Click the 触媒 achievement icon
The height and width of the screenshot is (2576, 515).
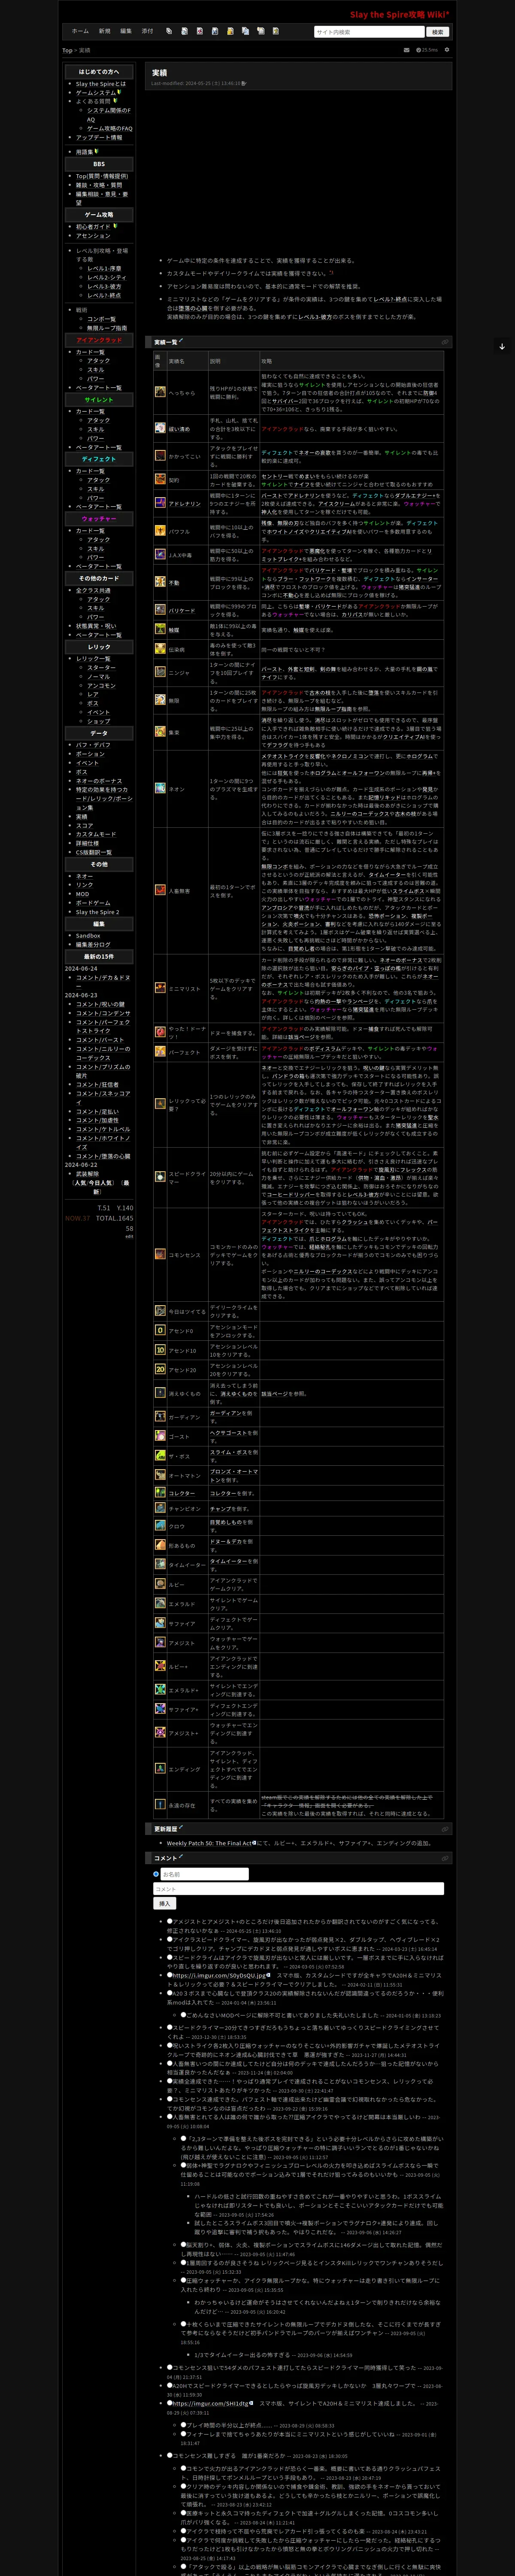click(x=160, y=629)
